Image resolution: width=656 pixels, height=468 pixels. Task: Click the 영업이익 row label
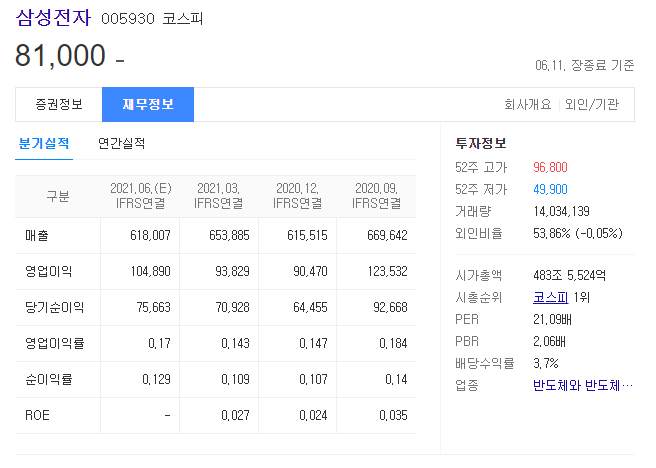click(49, 271)
